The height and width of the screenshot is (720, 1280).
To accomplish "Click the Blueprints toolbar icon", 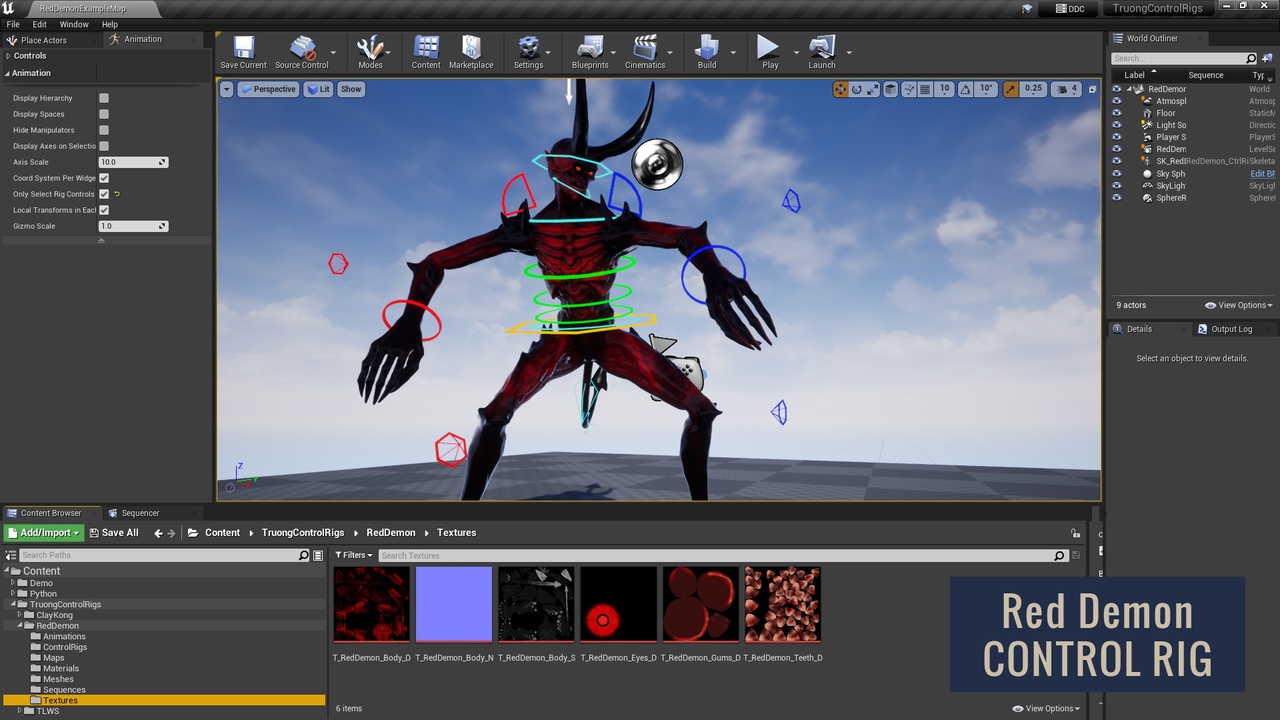I will [590, 52].
